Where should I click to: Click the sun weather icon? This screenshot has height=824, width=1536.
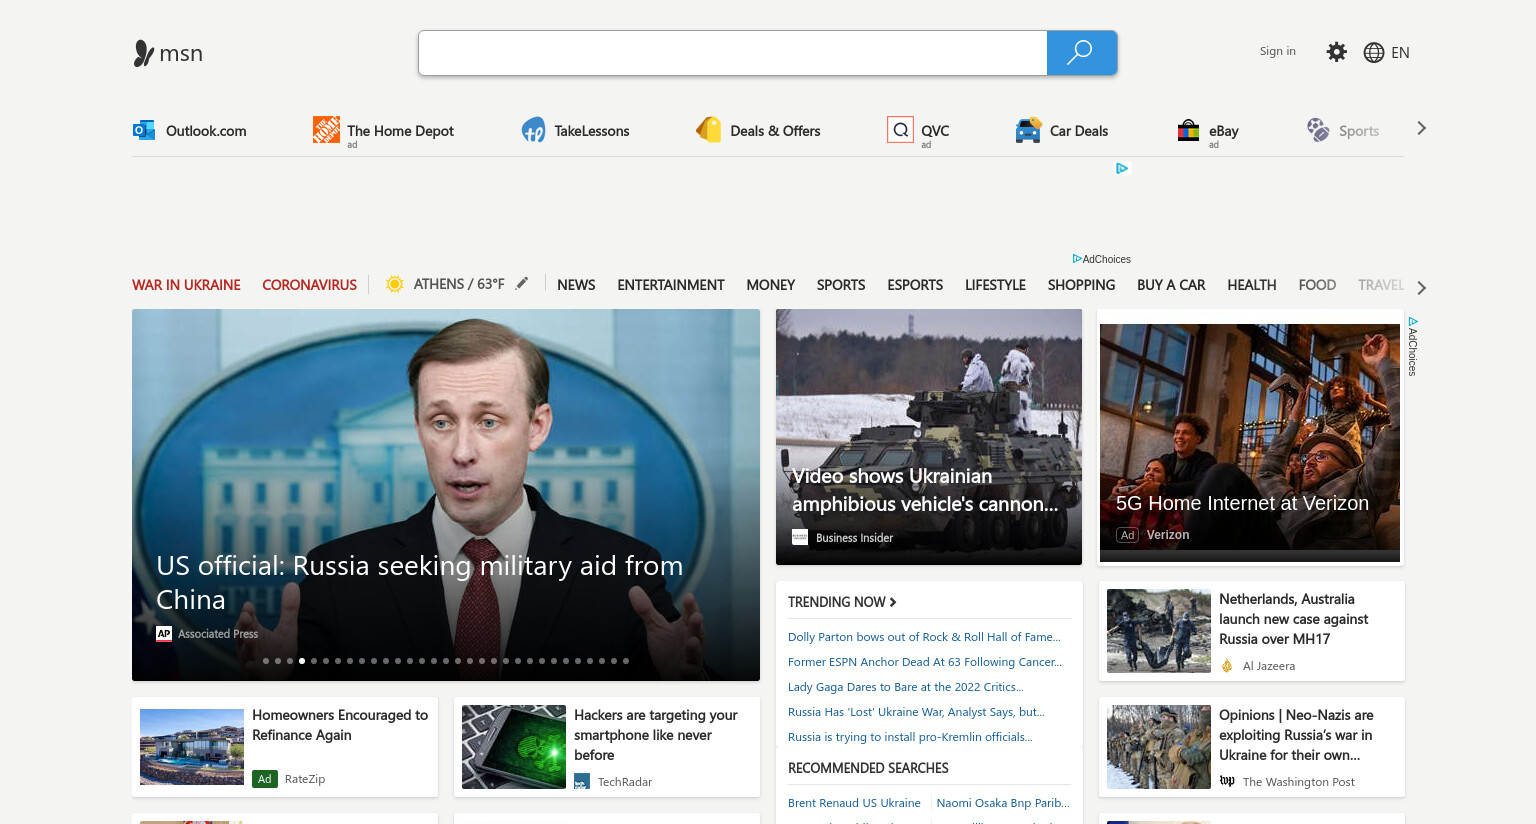tap(394, 284)
